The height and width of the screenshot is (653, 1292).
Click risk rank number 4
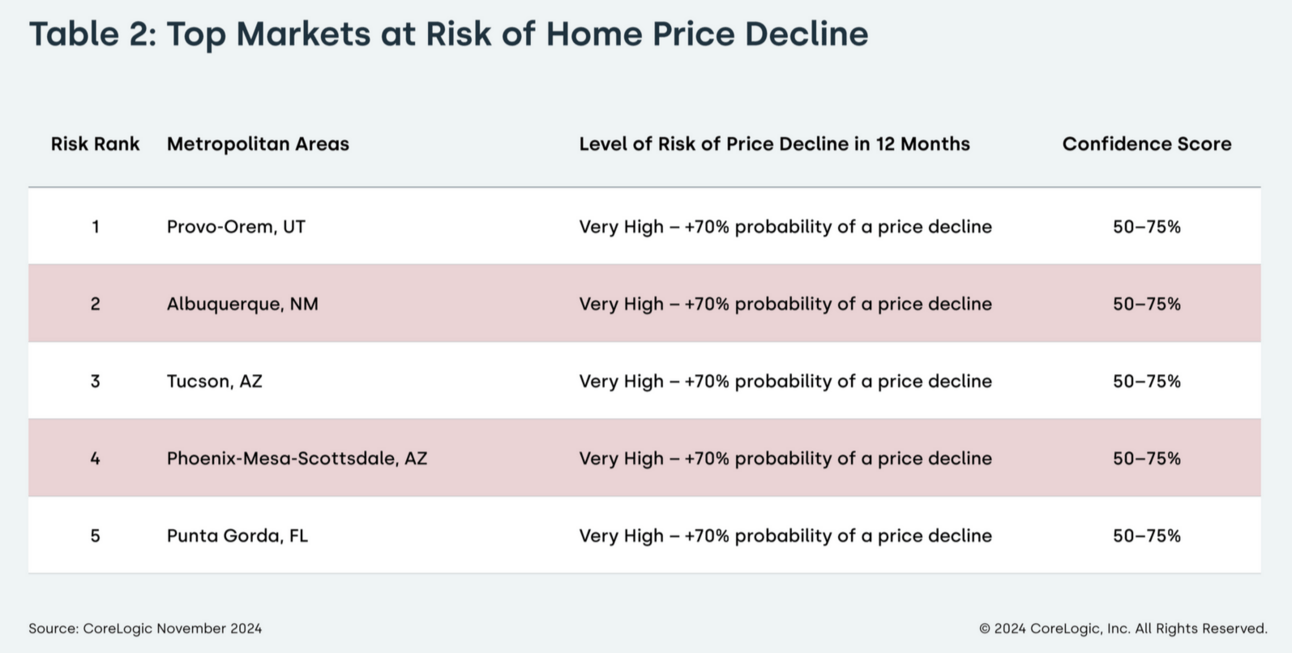(95, 458)
